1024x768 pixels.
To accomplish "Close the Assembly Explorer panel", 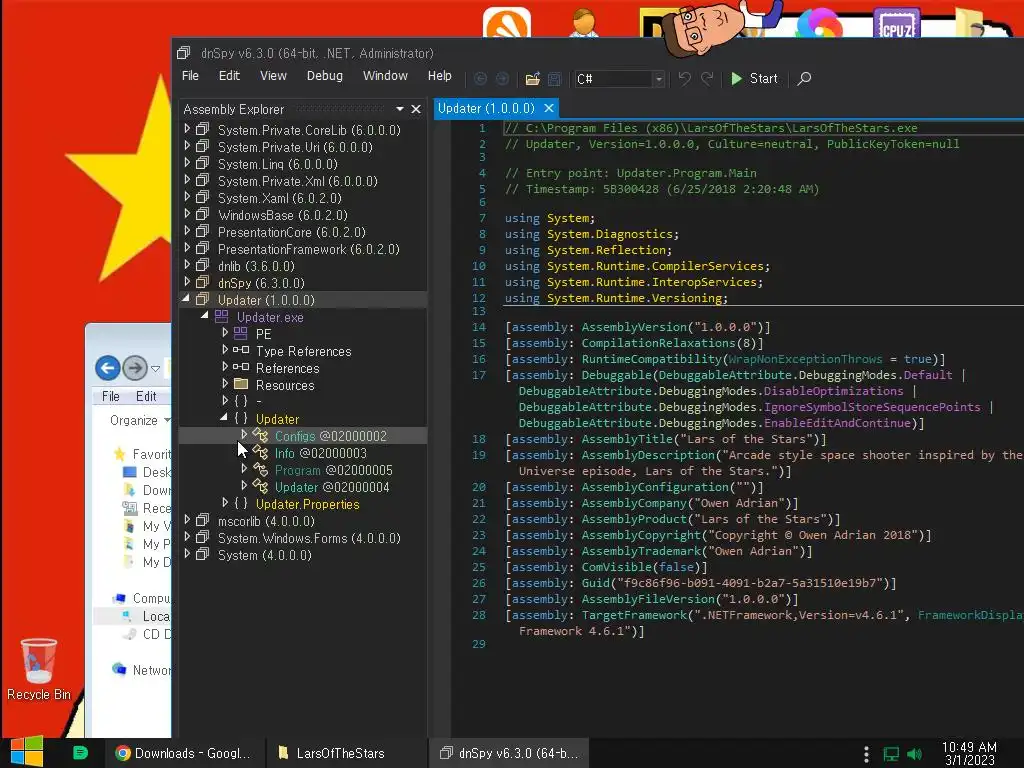I will point(416,109).
